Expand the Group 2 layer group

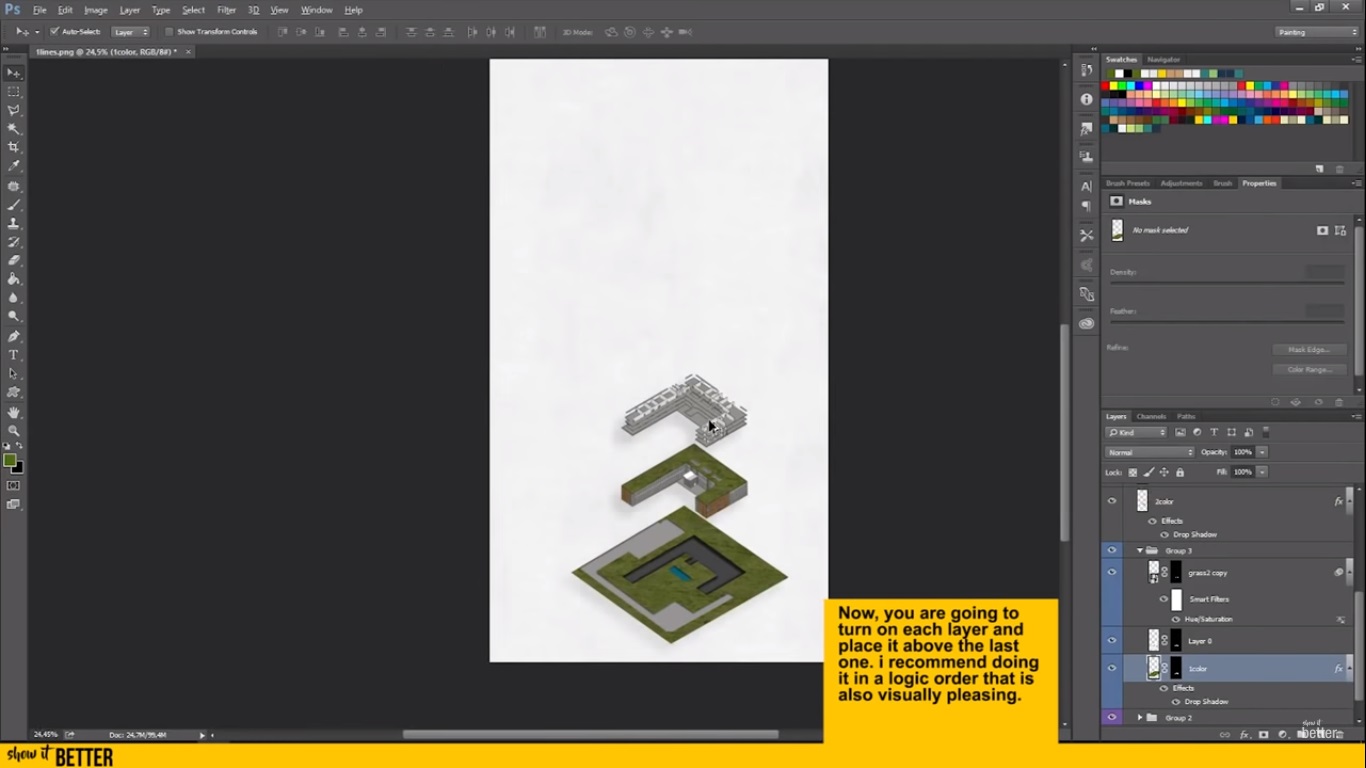(1141, 717)
